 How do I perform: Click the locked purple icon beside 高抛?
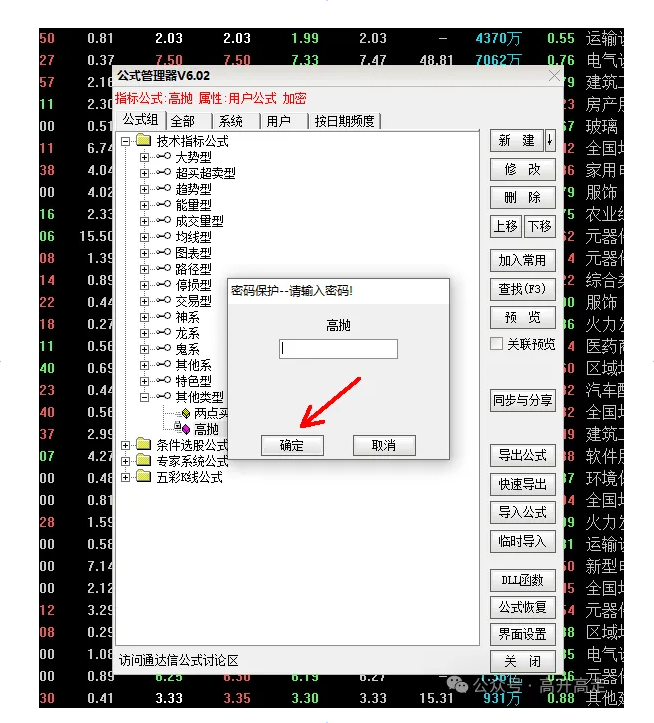(183, 428)
